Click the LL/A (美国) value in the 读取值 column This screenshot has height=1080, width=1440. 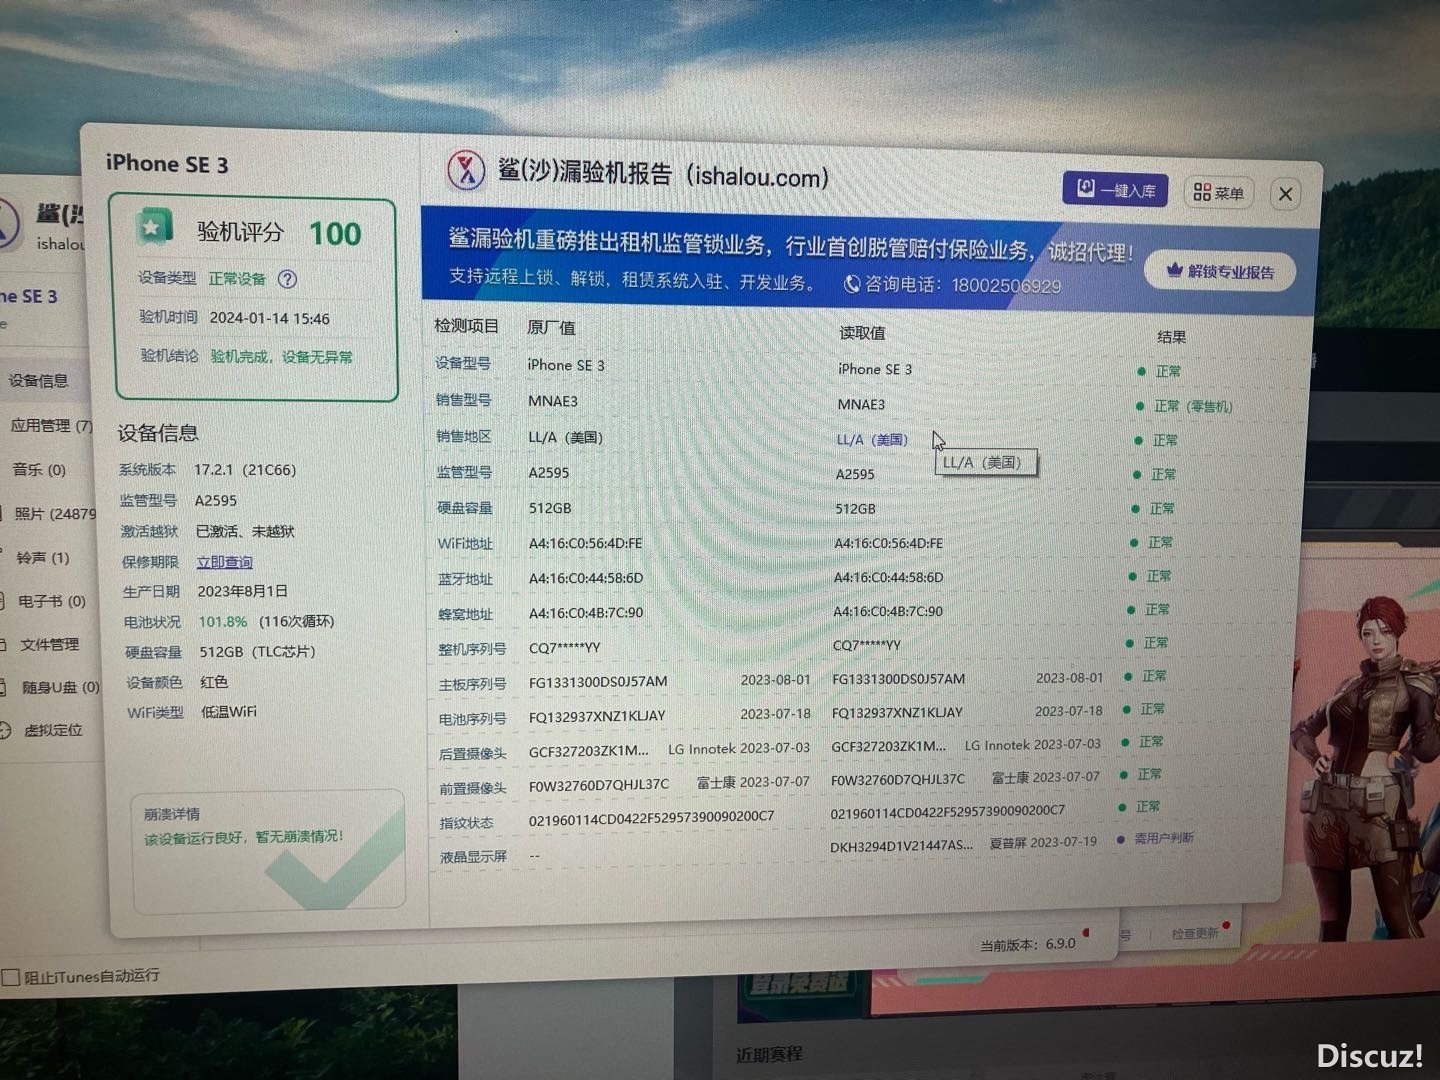coord(872,439)
